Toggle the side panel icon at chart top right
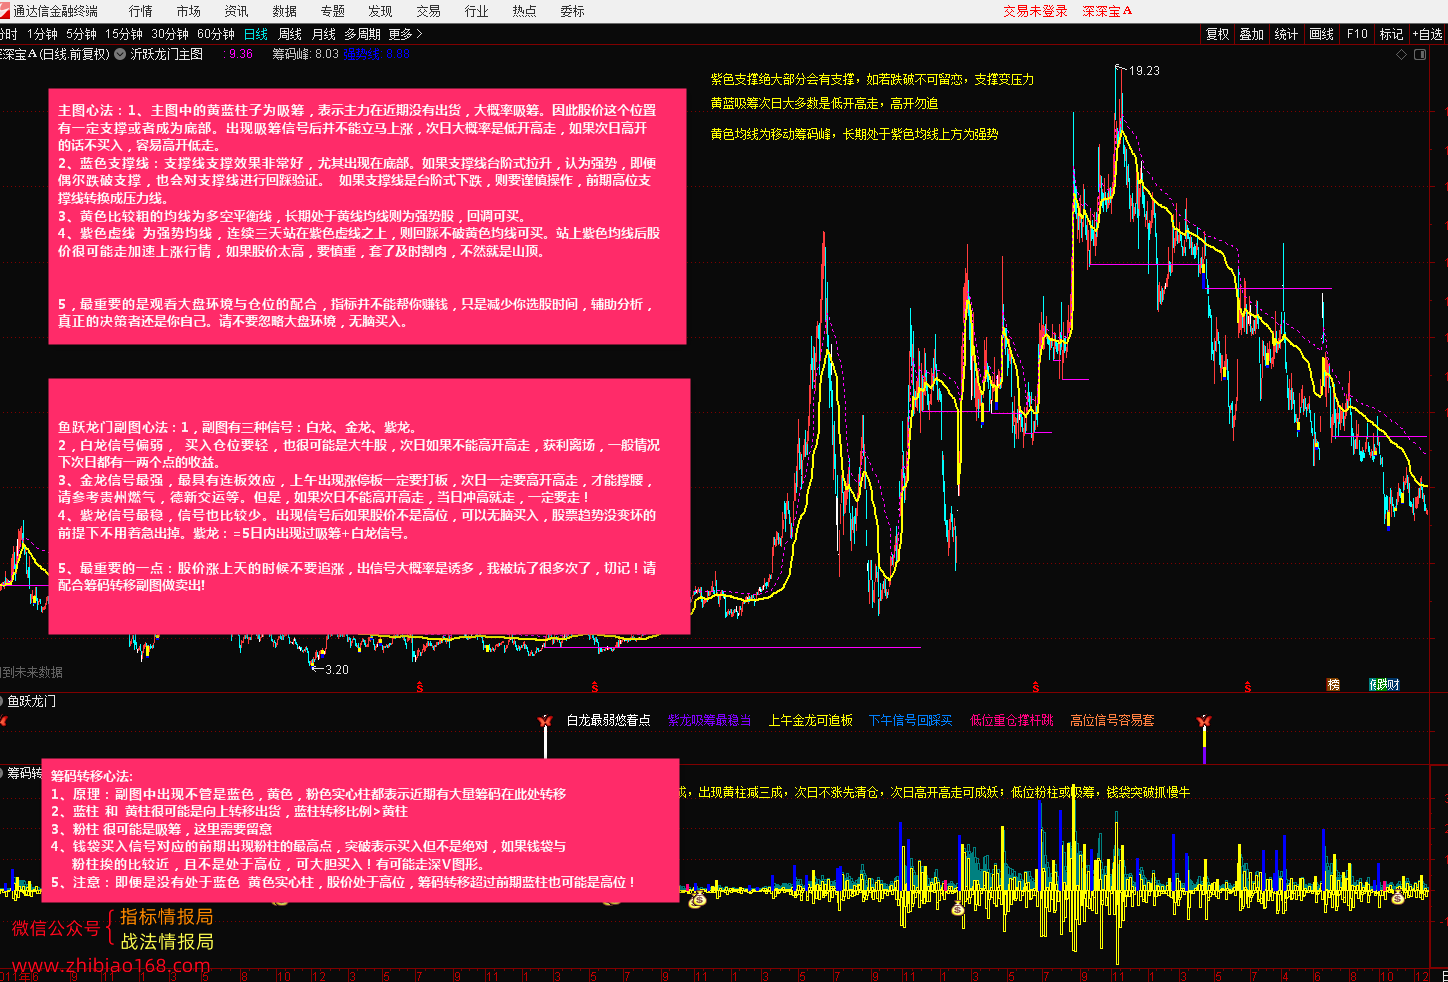This screenshot has width=1448, height=982. click(x=1420, y=55)
